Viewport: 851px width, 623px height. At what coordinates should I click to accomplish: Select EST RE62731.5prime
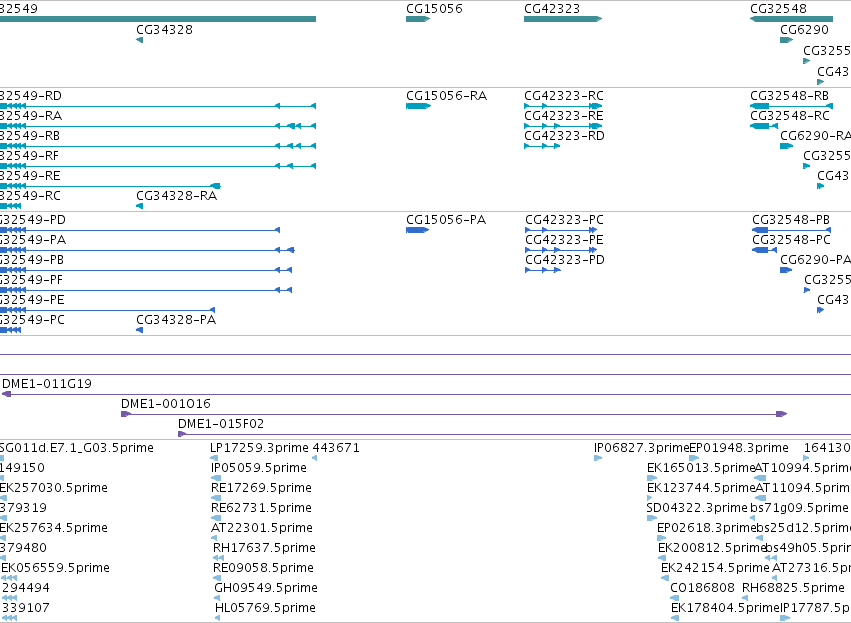(262, 508)
